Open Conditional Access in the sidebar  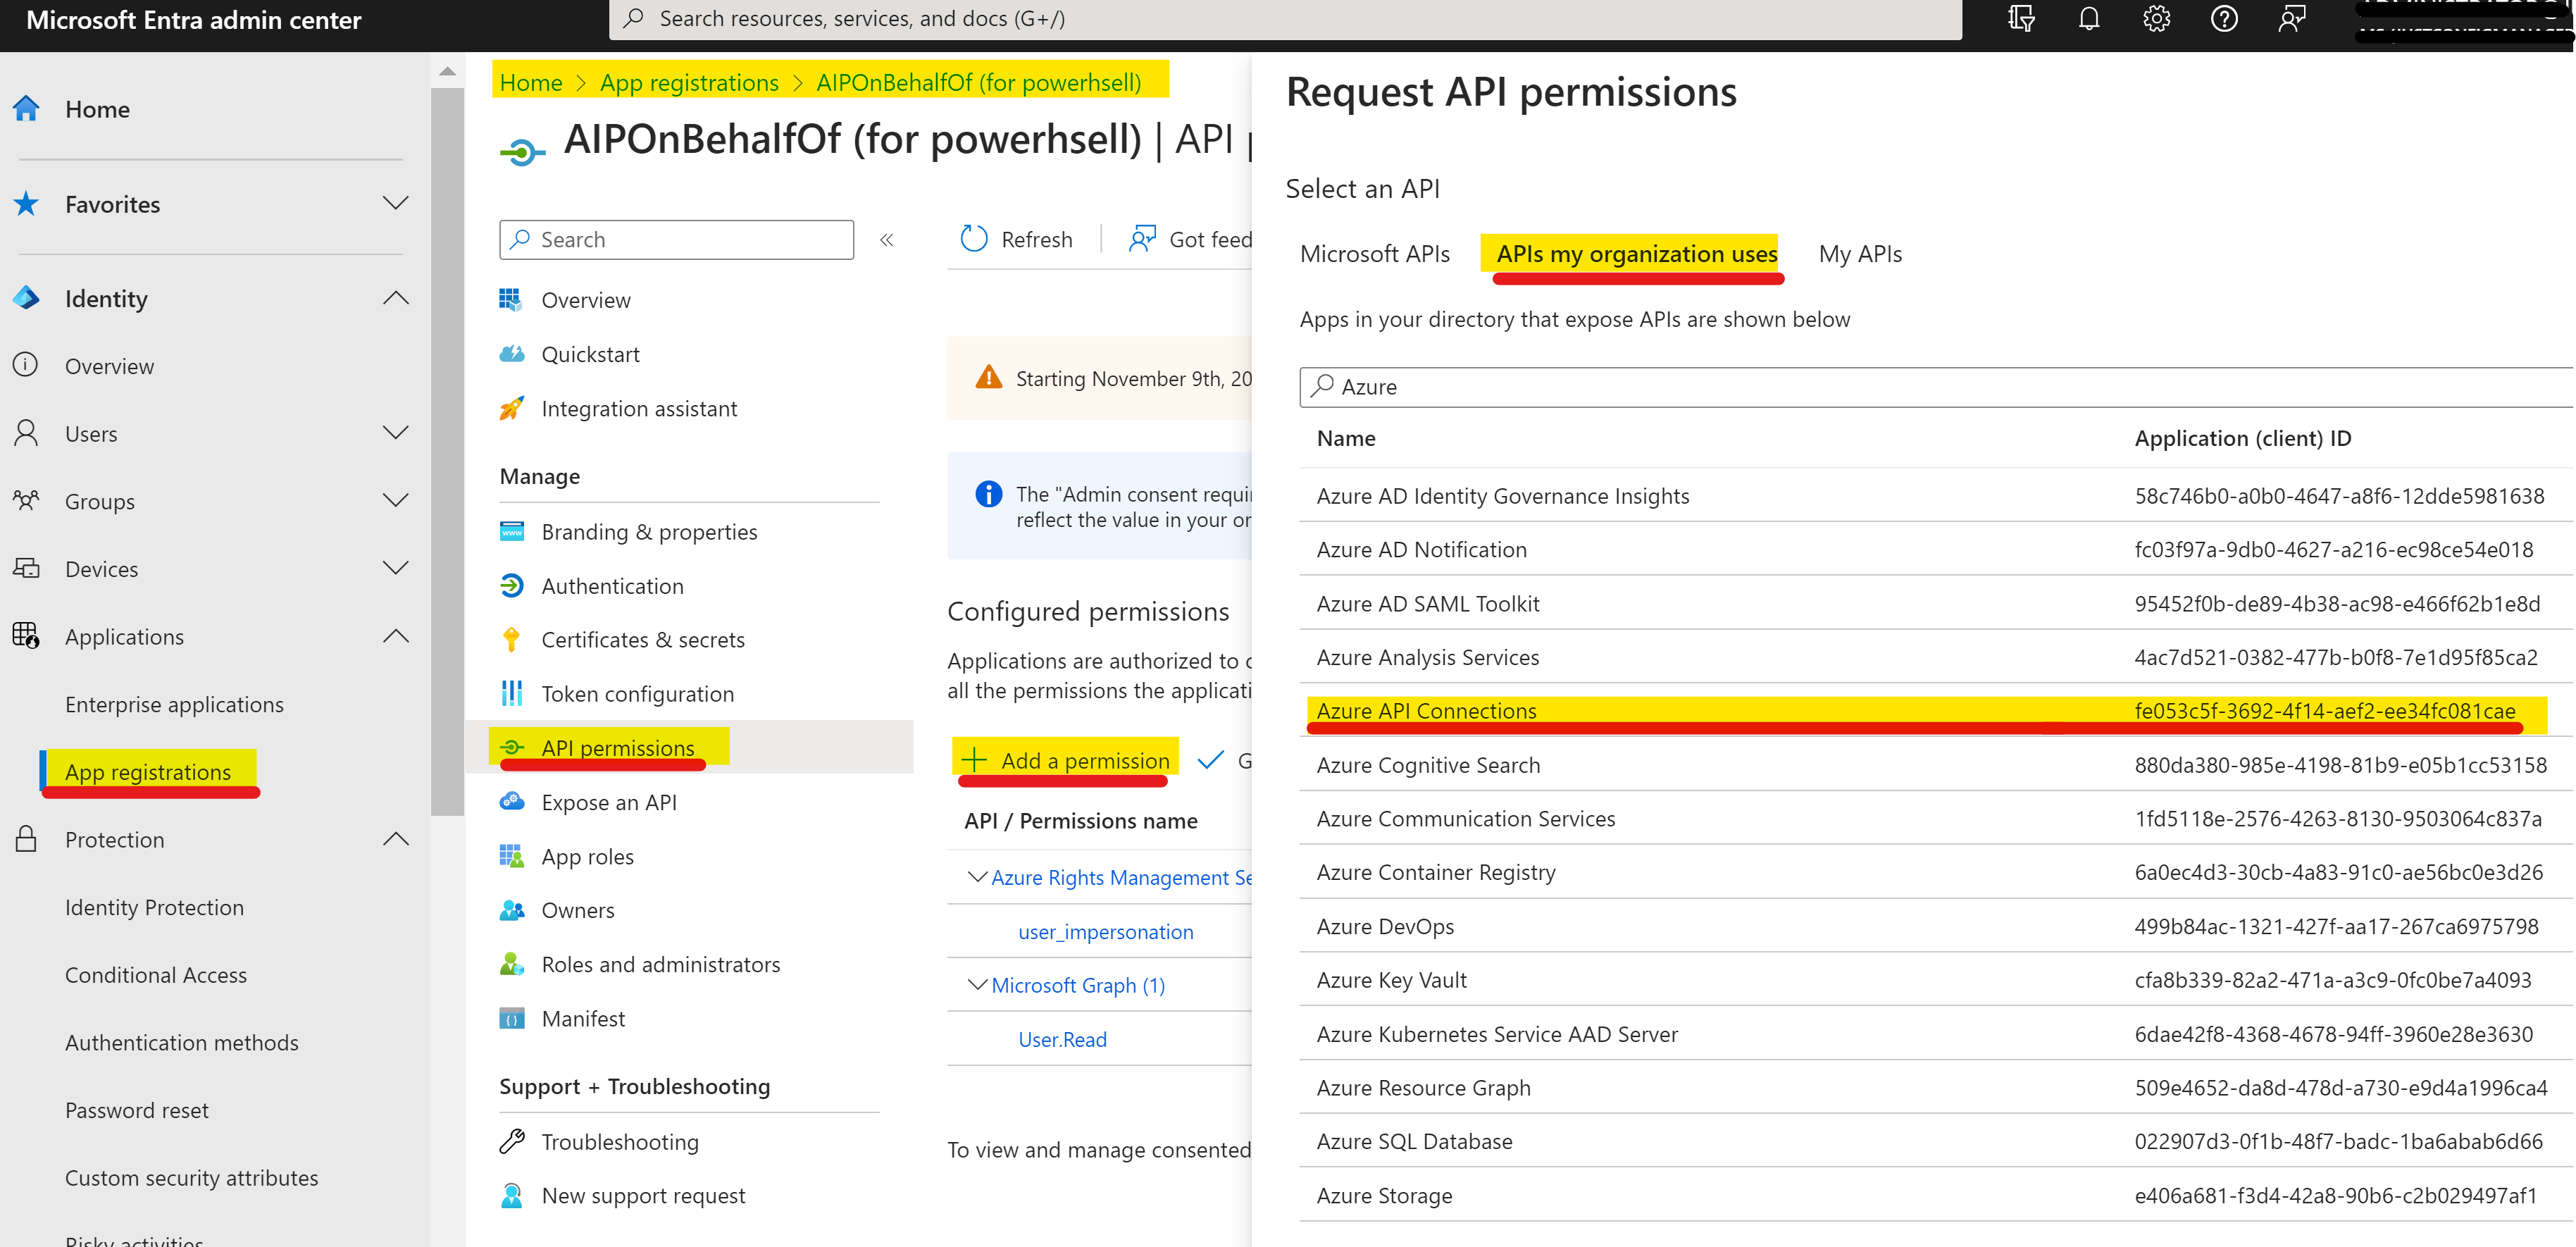[156, 974]
